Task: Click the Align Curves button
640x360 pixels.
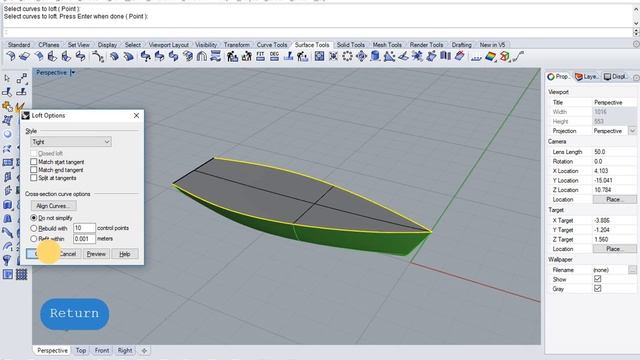Action: [53, 206]
